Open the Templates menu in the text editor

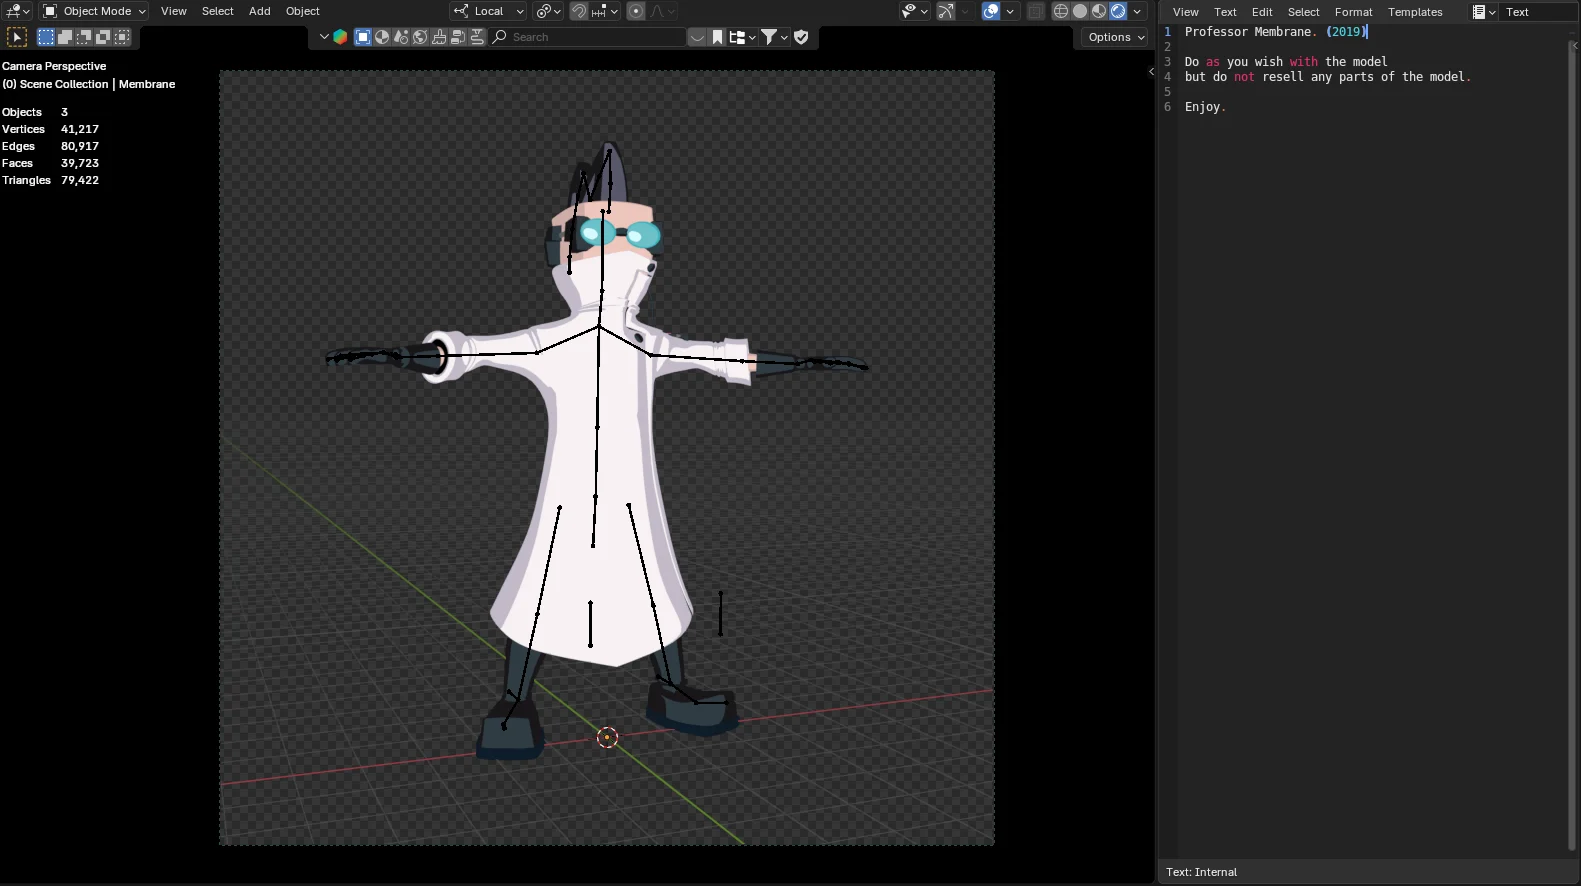(x=1414, y=12)
